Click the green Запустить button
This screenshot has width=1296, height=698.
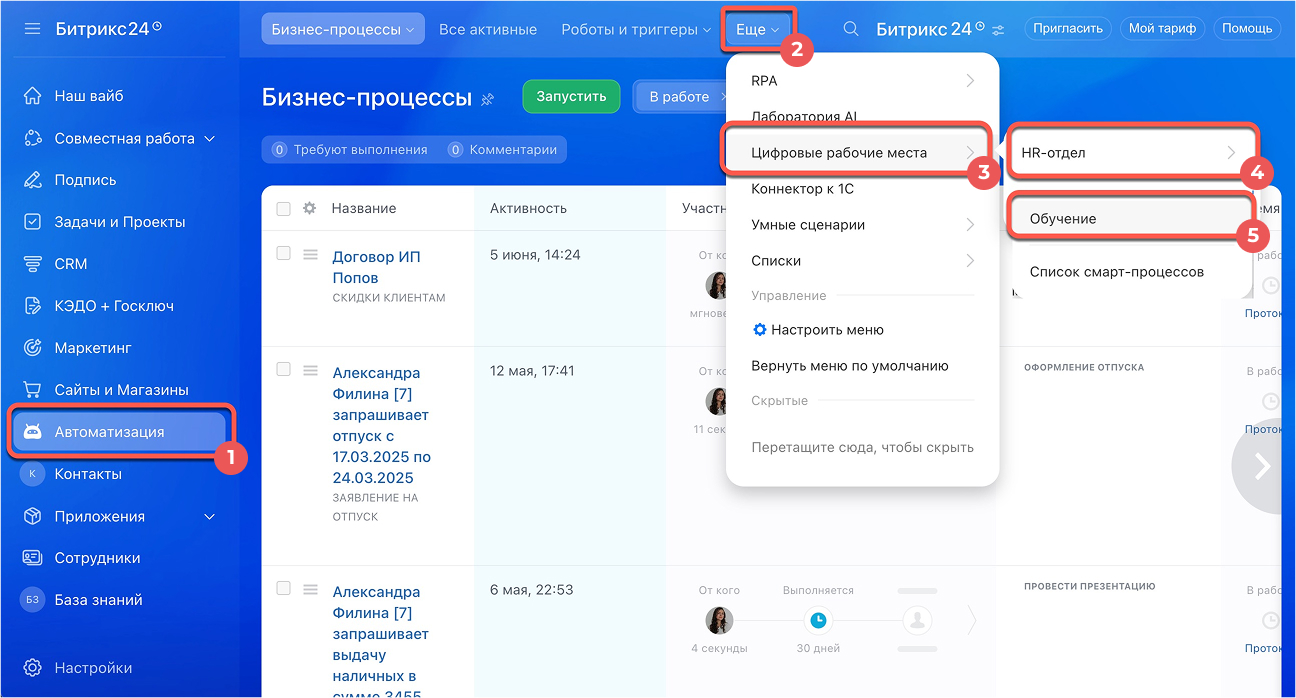[x=571, y=97]
